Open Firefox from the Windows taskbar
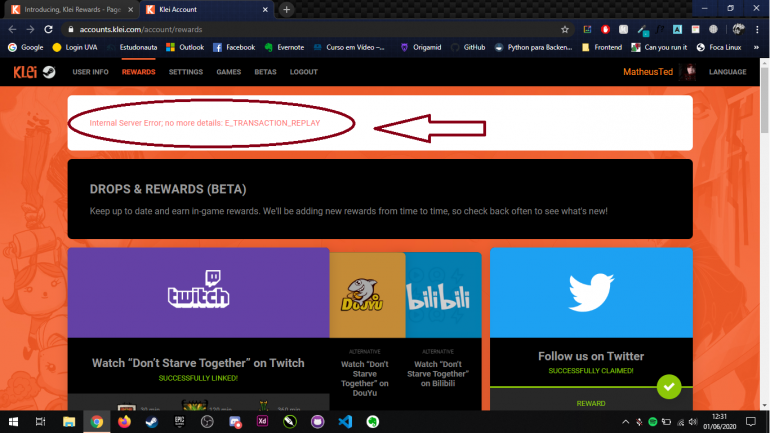Image resolution: width=770 pixels, height=433 pixels. (124, 422)
